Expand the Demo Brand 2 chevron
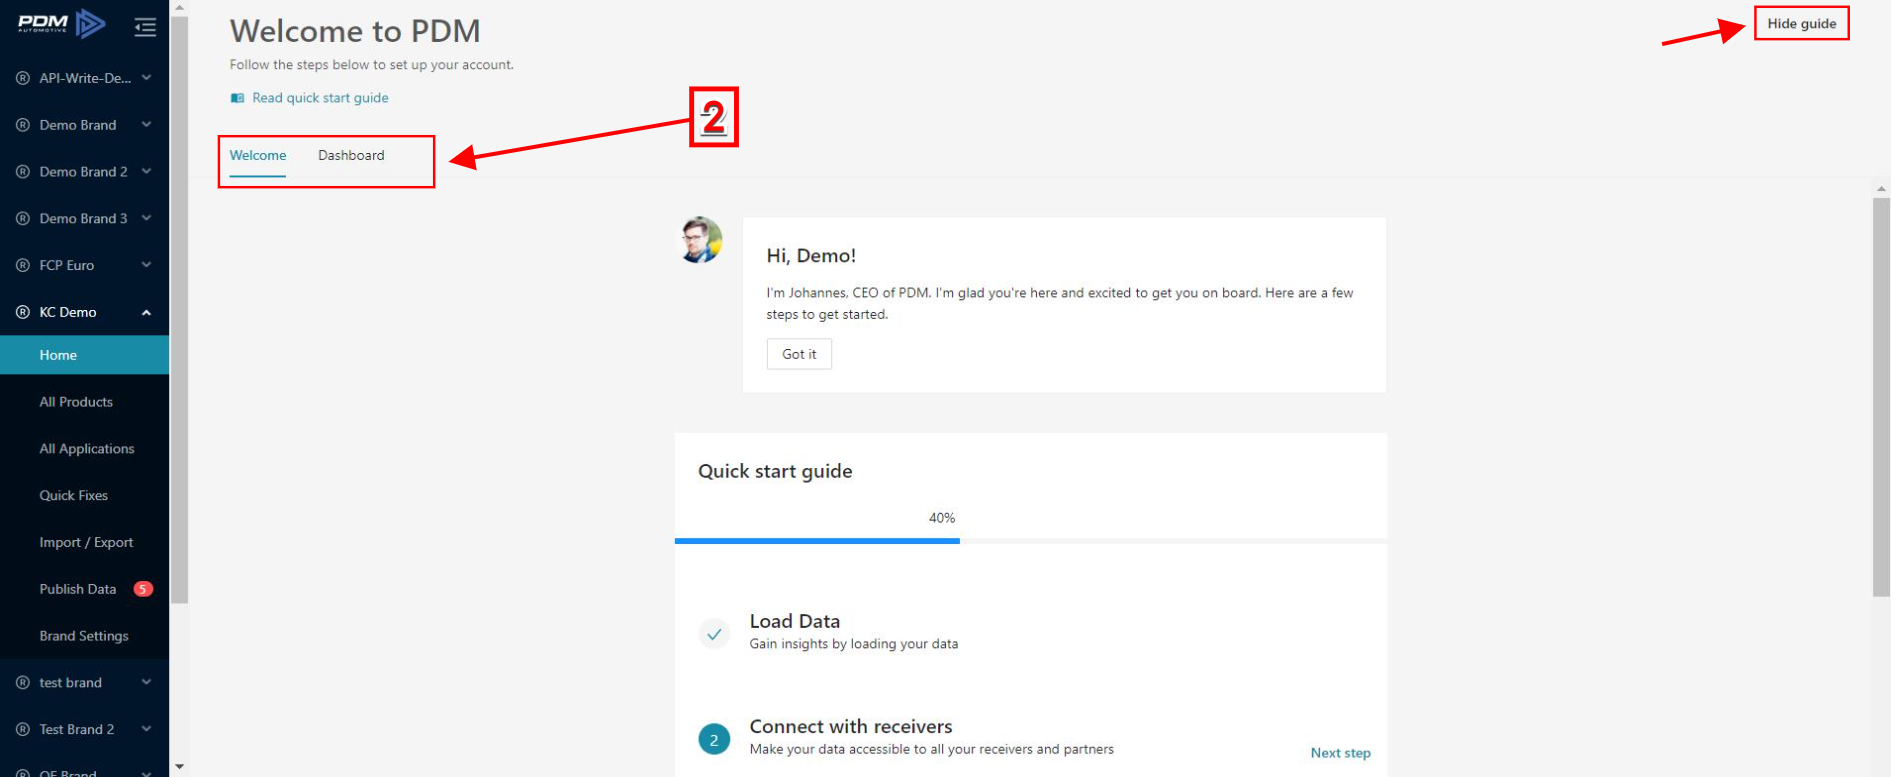 [146, 172]
